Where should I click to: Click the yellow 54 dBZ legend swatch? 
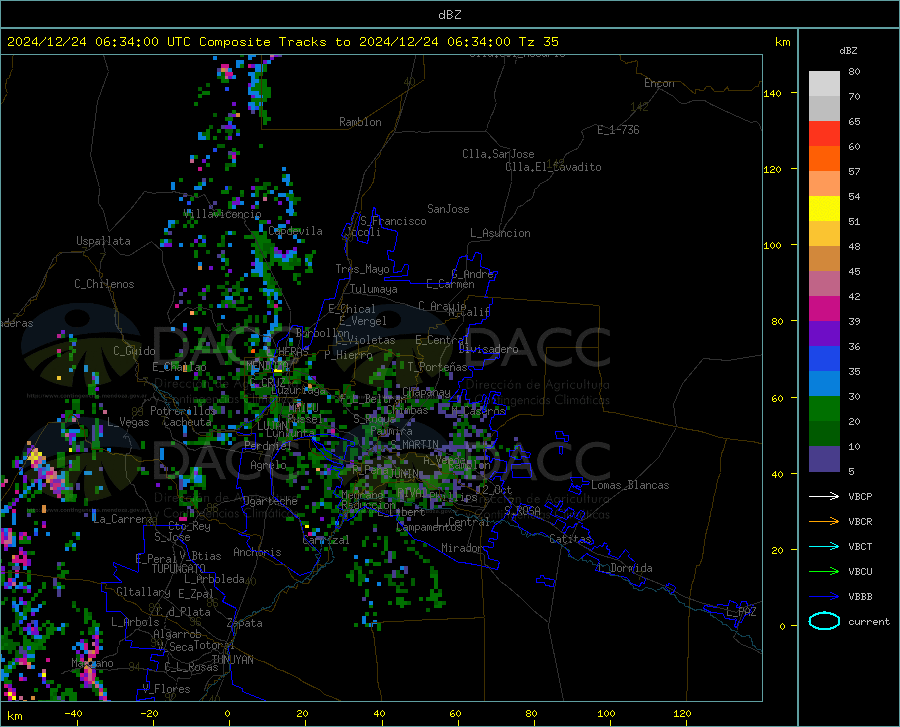tap(824, 209)
